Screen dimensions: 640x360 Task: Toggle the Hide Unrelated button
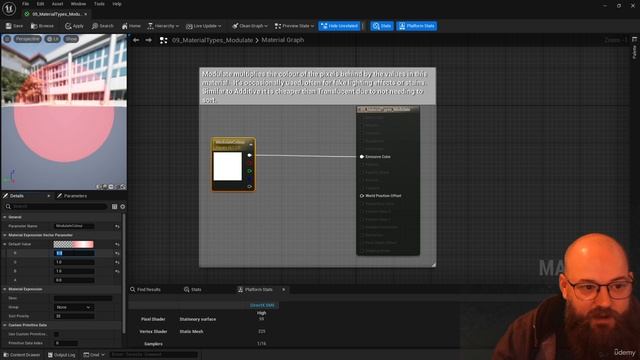[339, 26]
